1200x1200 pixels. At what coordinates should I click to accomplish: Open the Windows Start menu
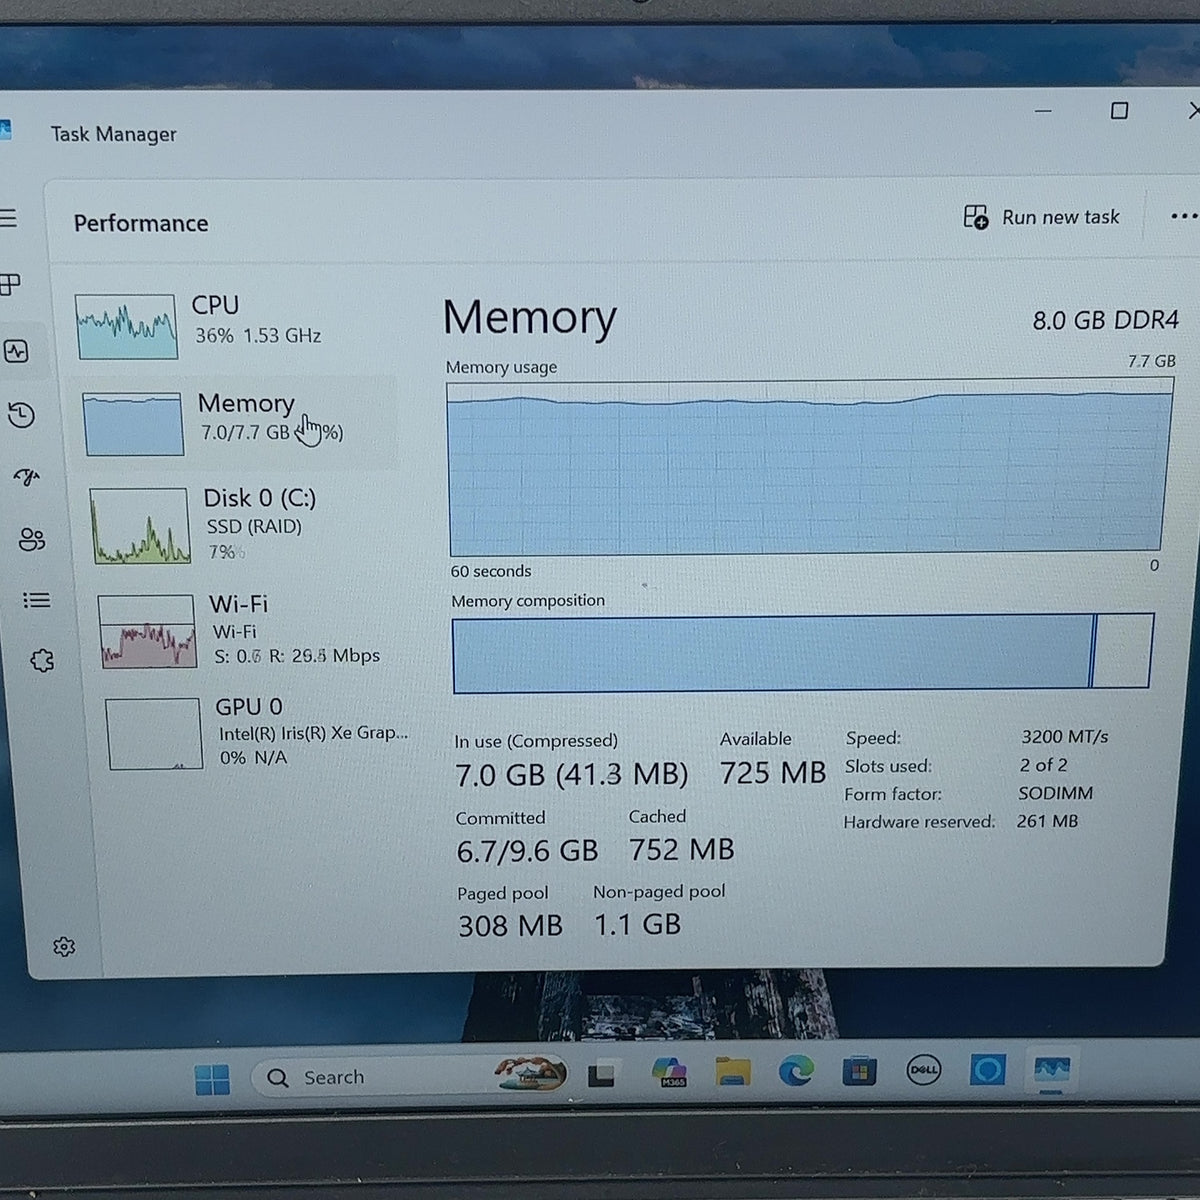(x=212, y=1079)
